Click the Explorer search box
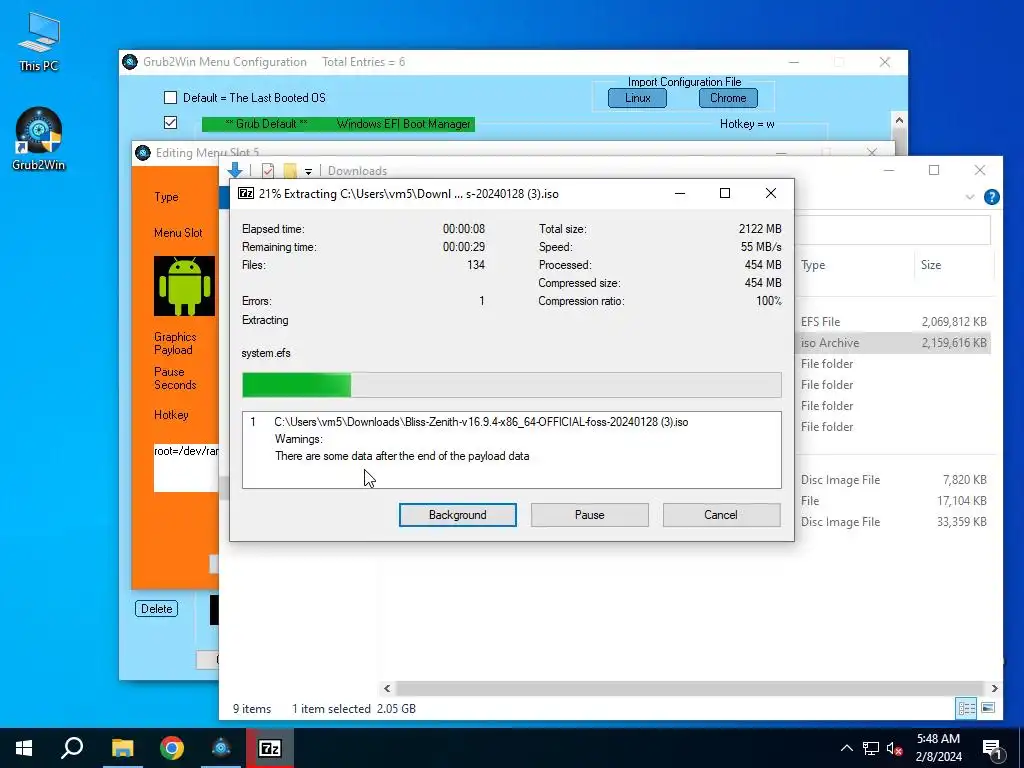 [x=893, y=230]
